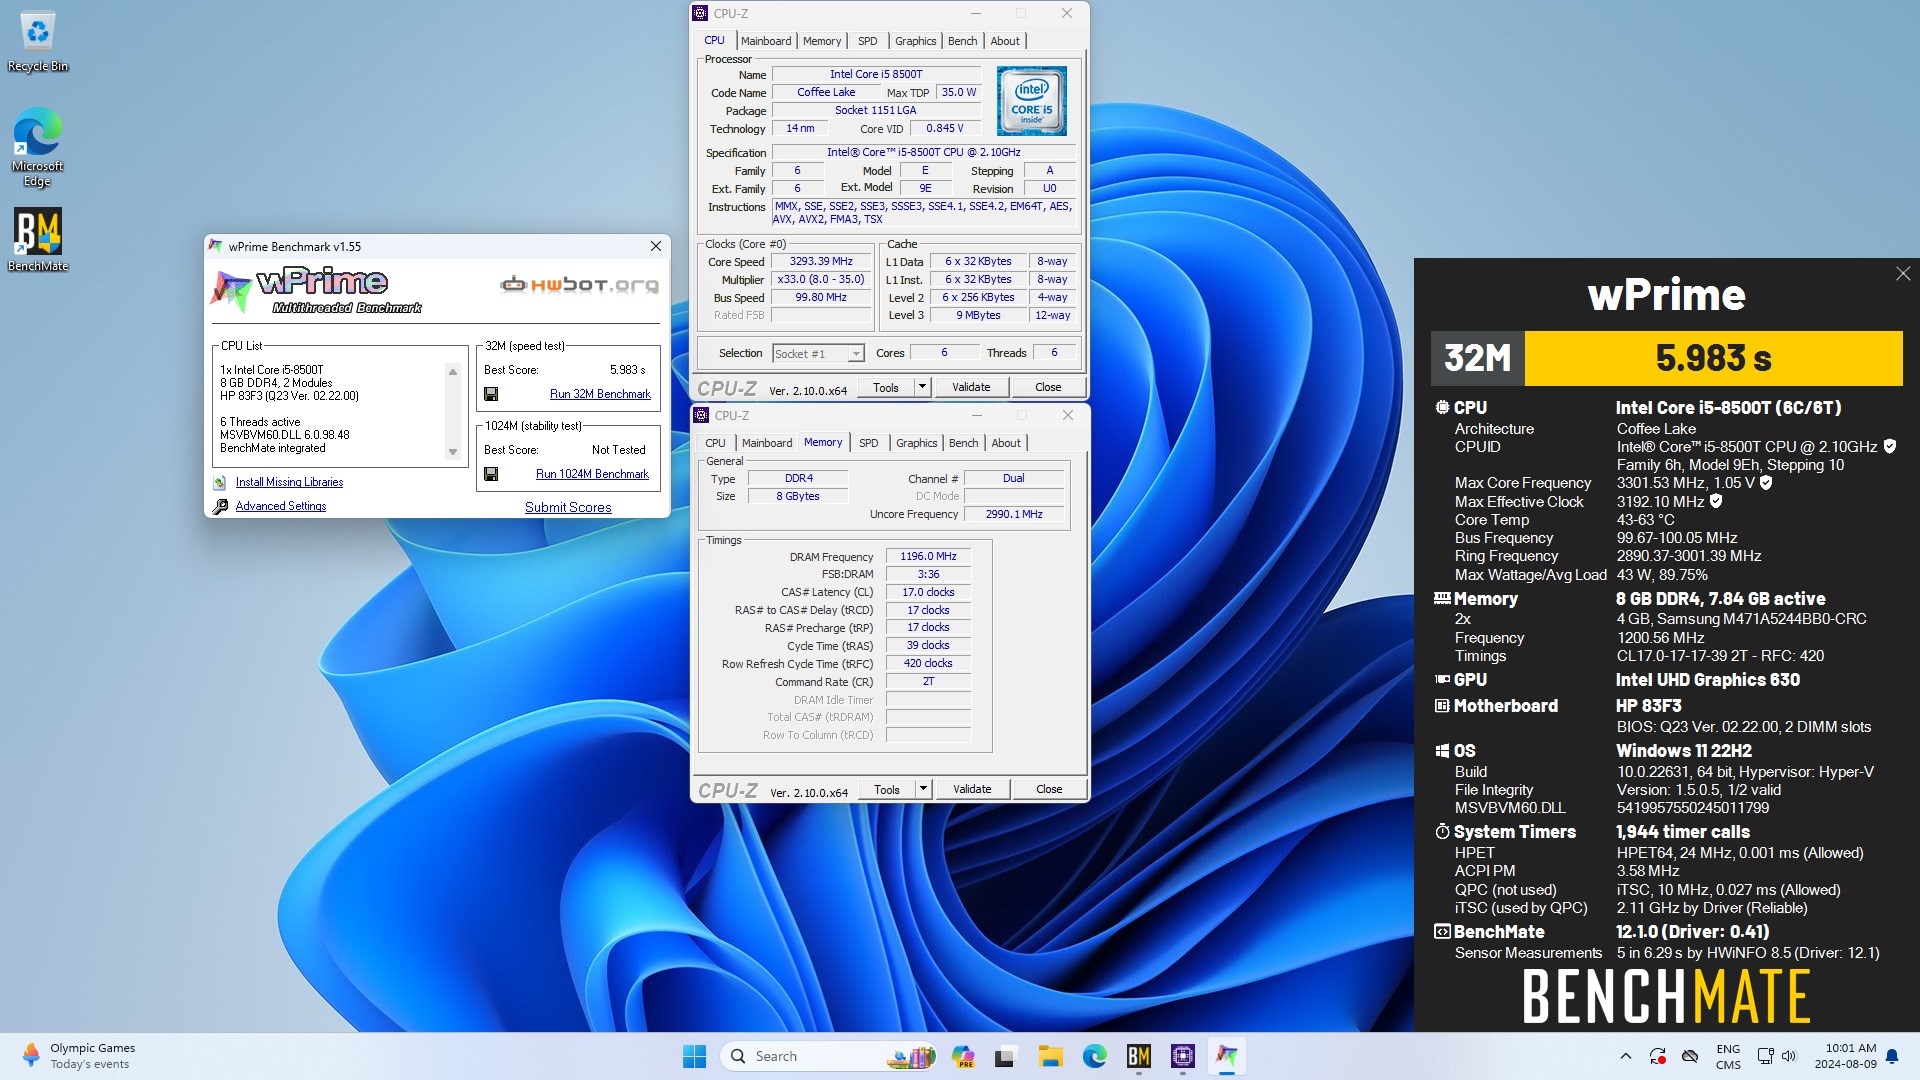Viewport: 1920px width, 1080px height.
Task: Click Run 1024M Benchmark link
Action: coord(592,474)
